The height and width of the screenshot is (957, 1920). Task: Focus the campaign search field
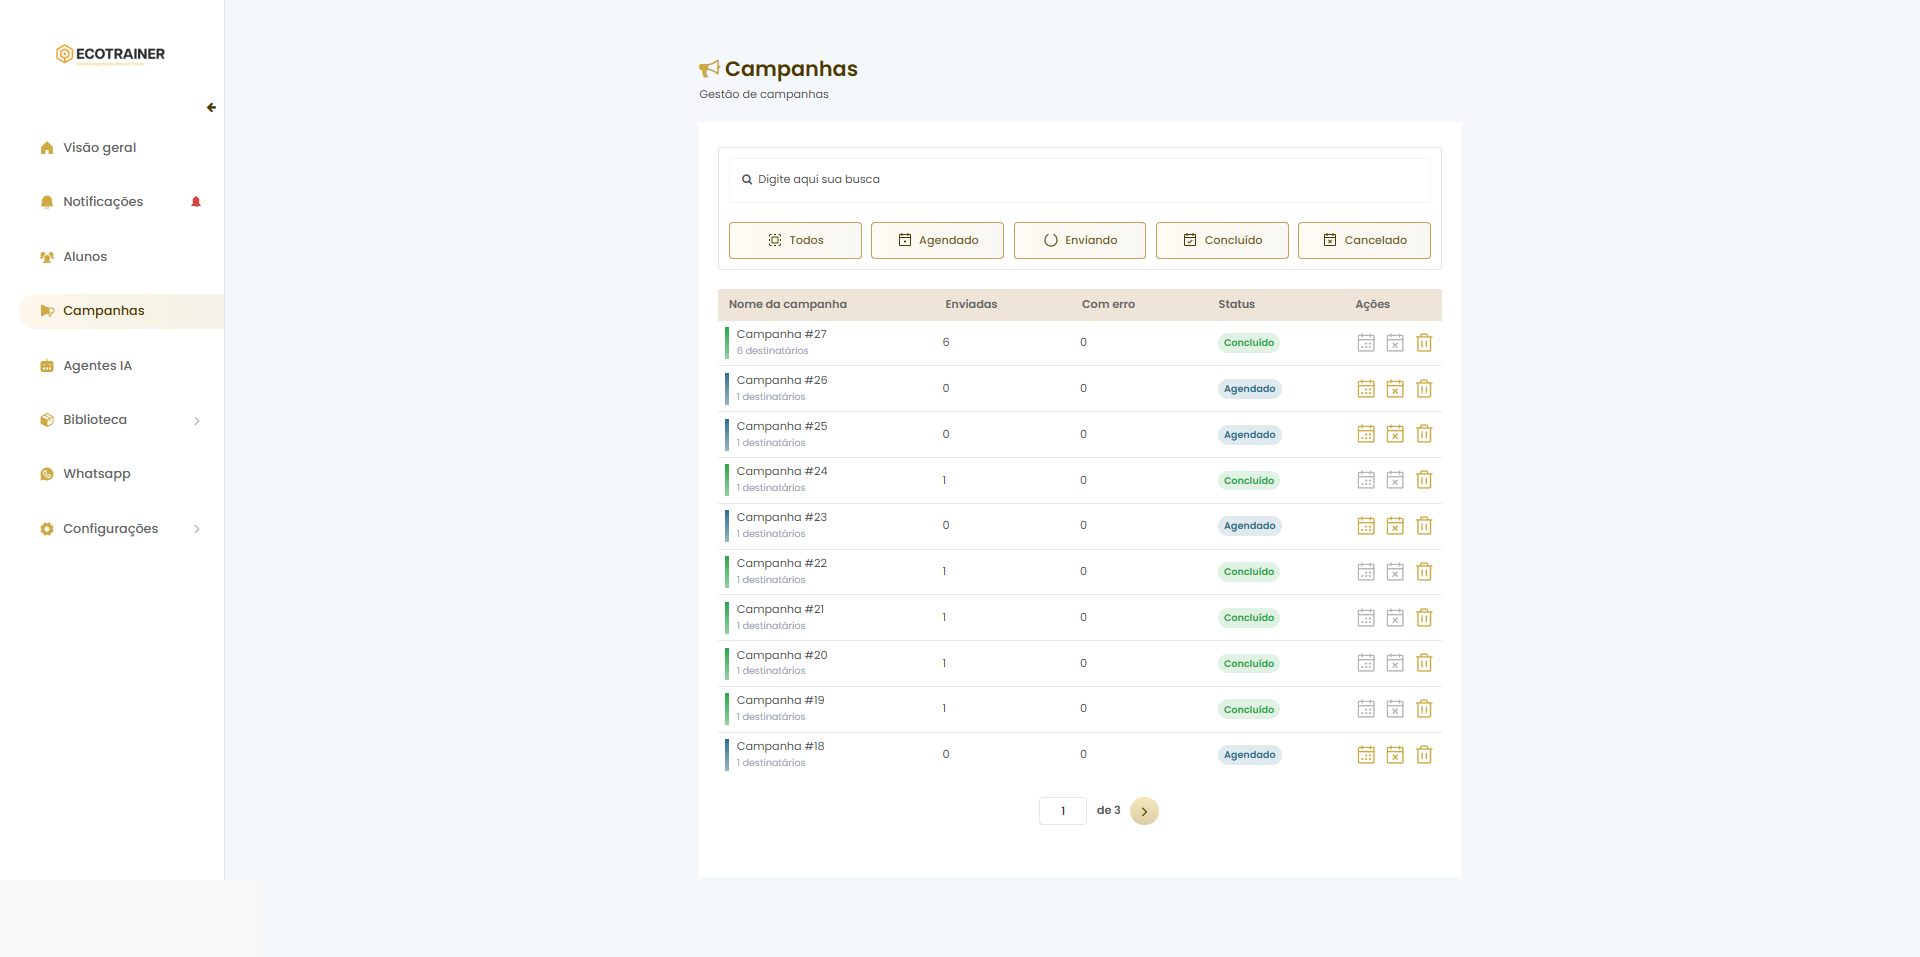click(1079, 180)
